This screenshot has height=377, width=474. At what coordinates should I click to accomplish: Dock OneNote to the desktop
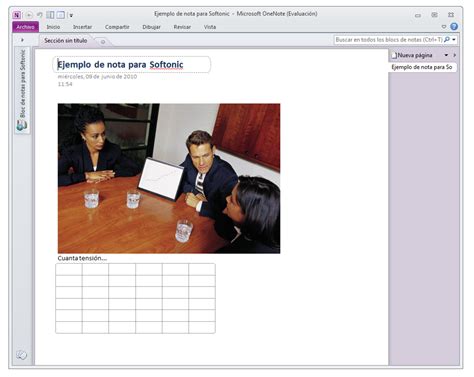click(50, 15)
